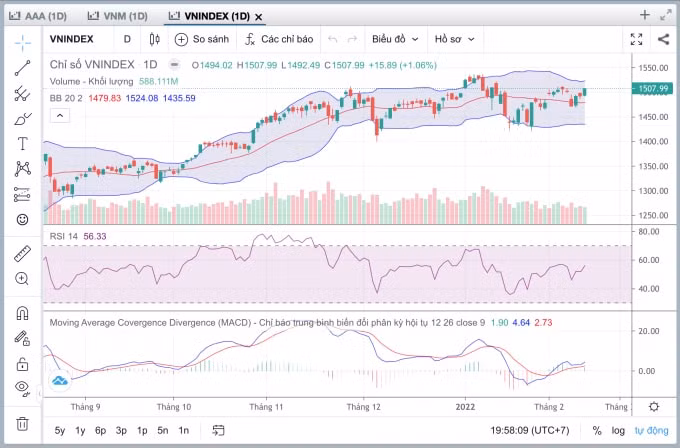
Task: Select the crosshair cursor tool
Action: [23, 42]
